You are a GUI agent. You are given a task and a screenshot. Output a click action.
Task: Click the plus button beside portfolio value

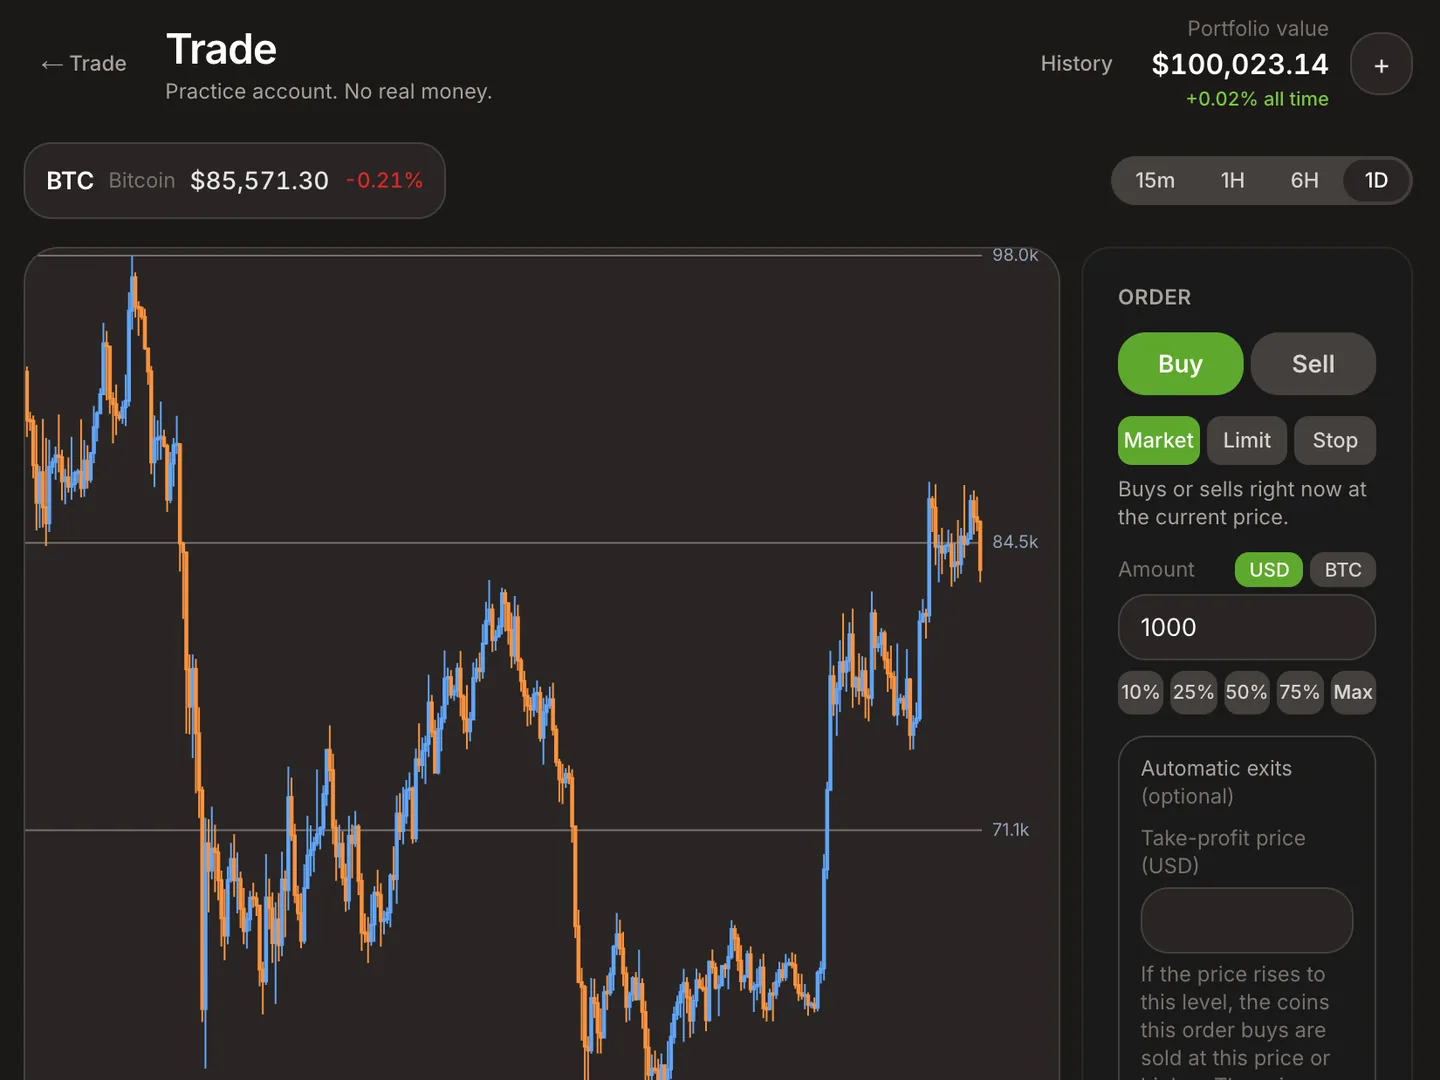pyautogui.click(x=1381, y=65)
